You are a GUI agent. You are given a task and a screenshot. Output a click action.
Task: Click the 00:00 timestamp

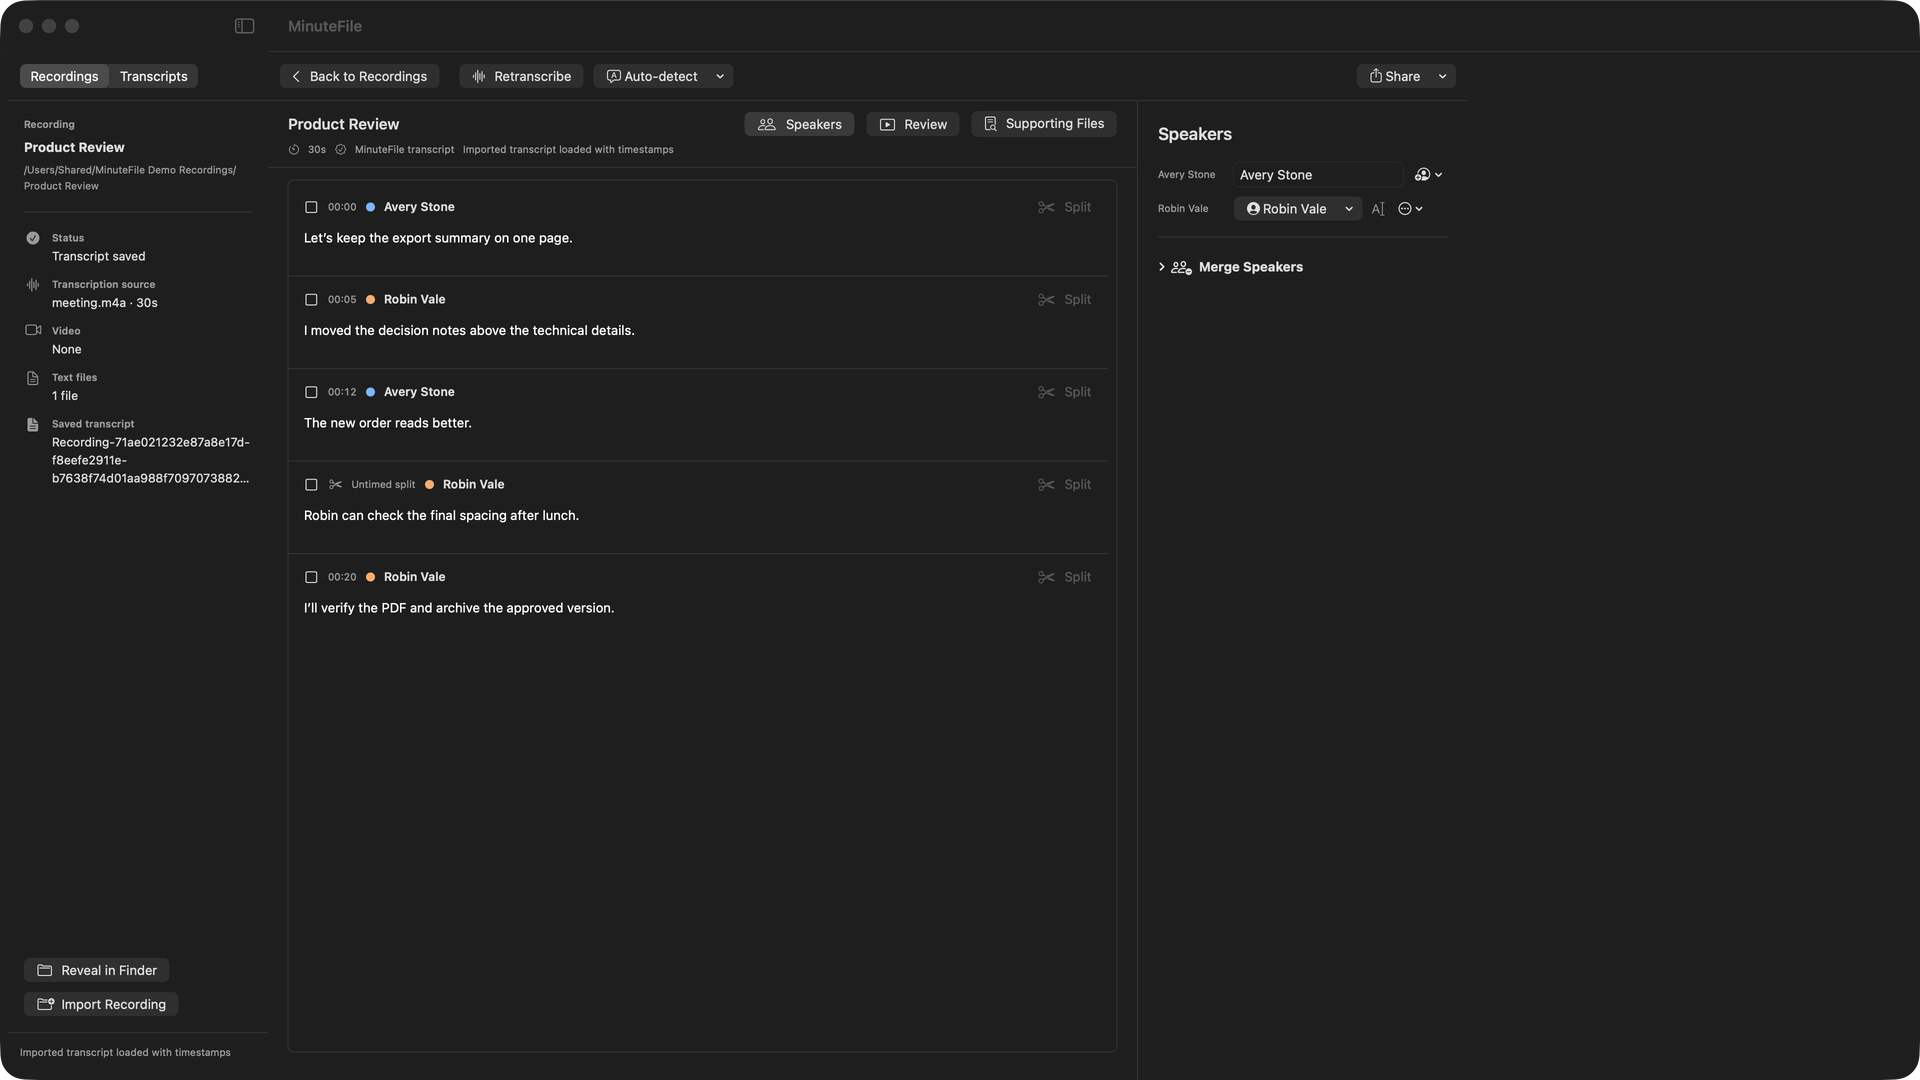(342, 207)
